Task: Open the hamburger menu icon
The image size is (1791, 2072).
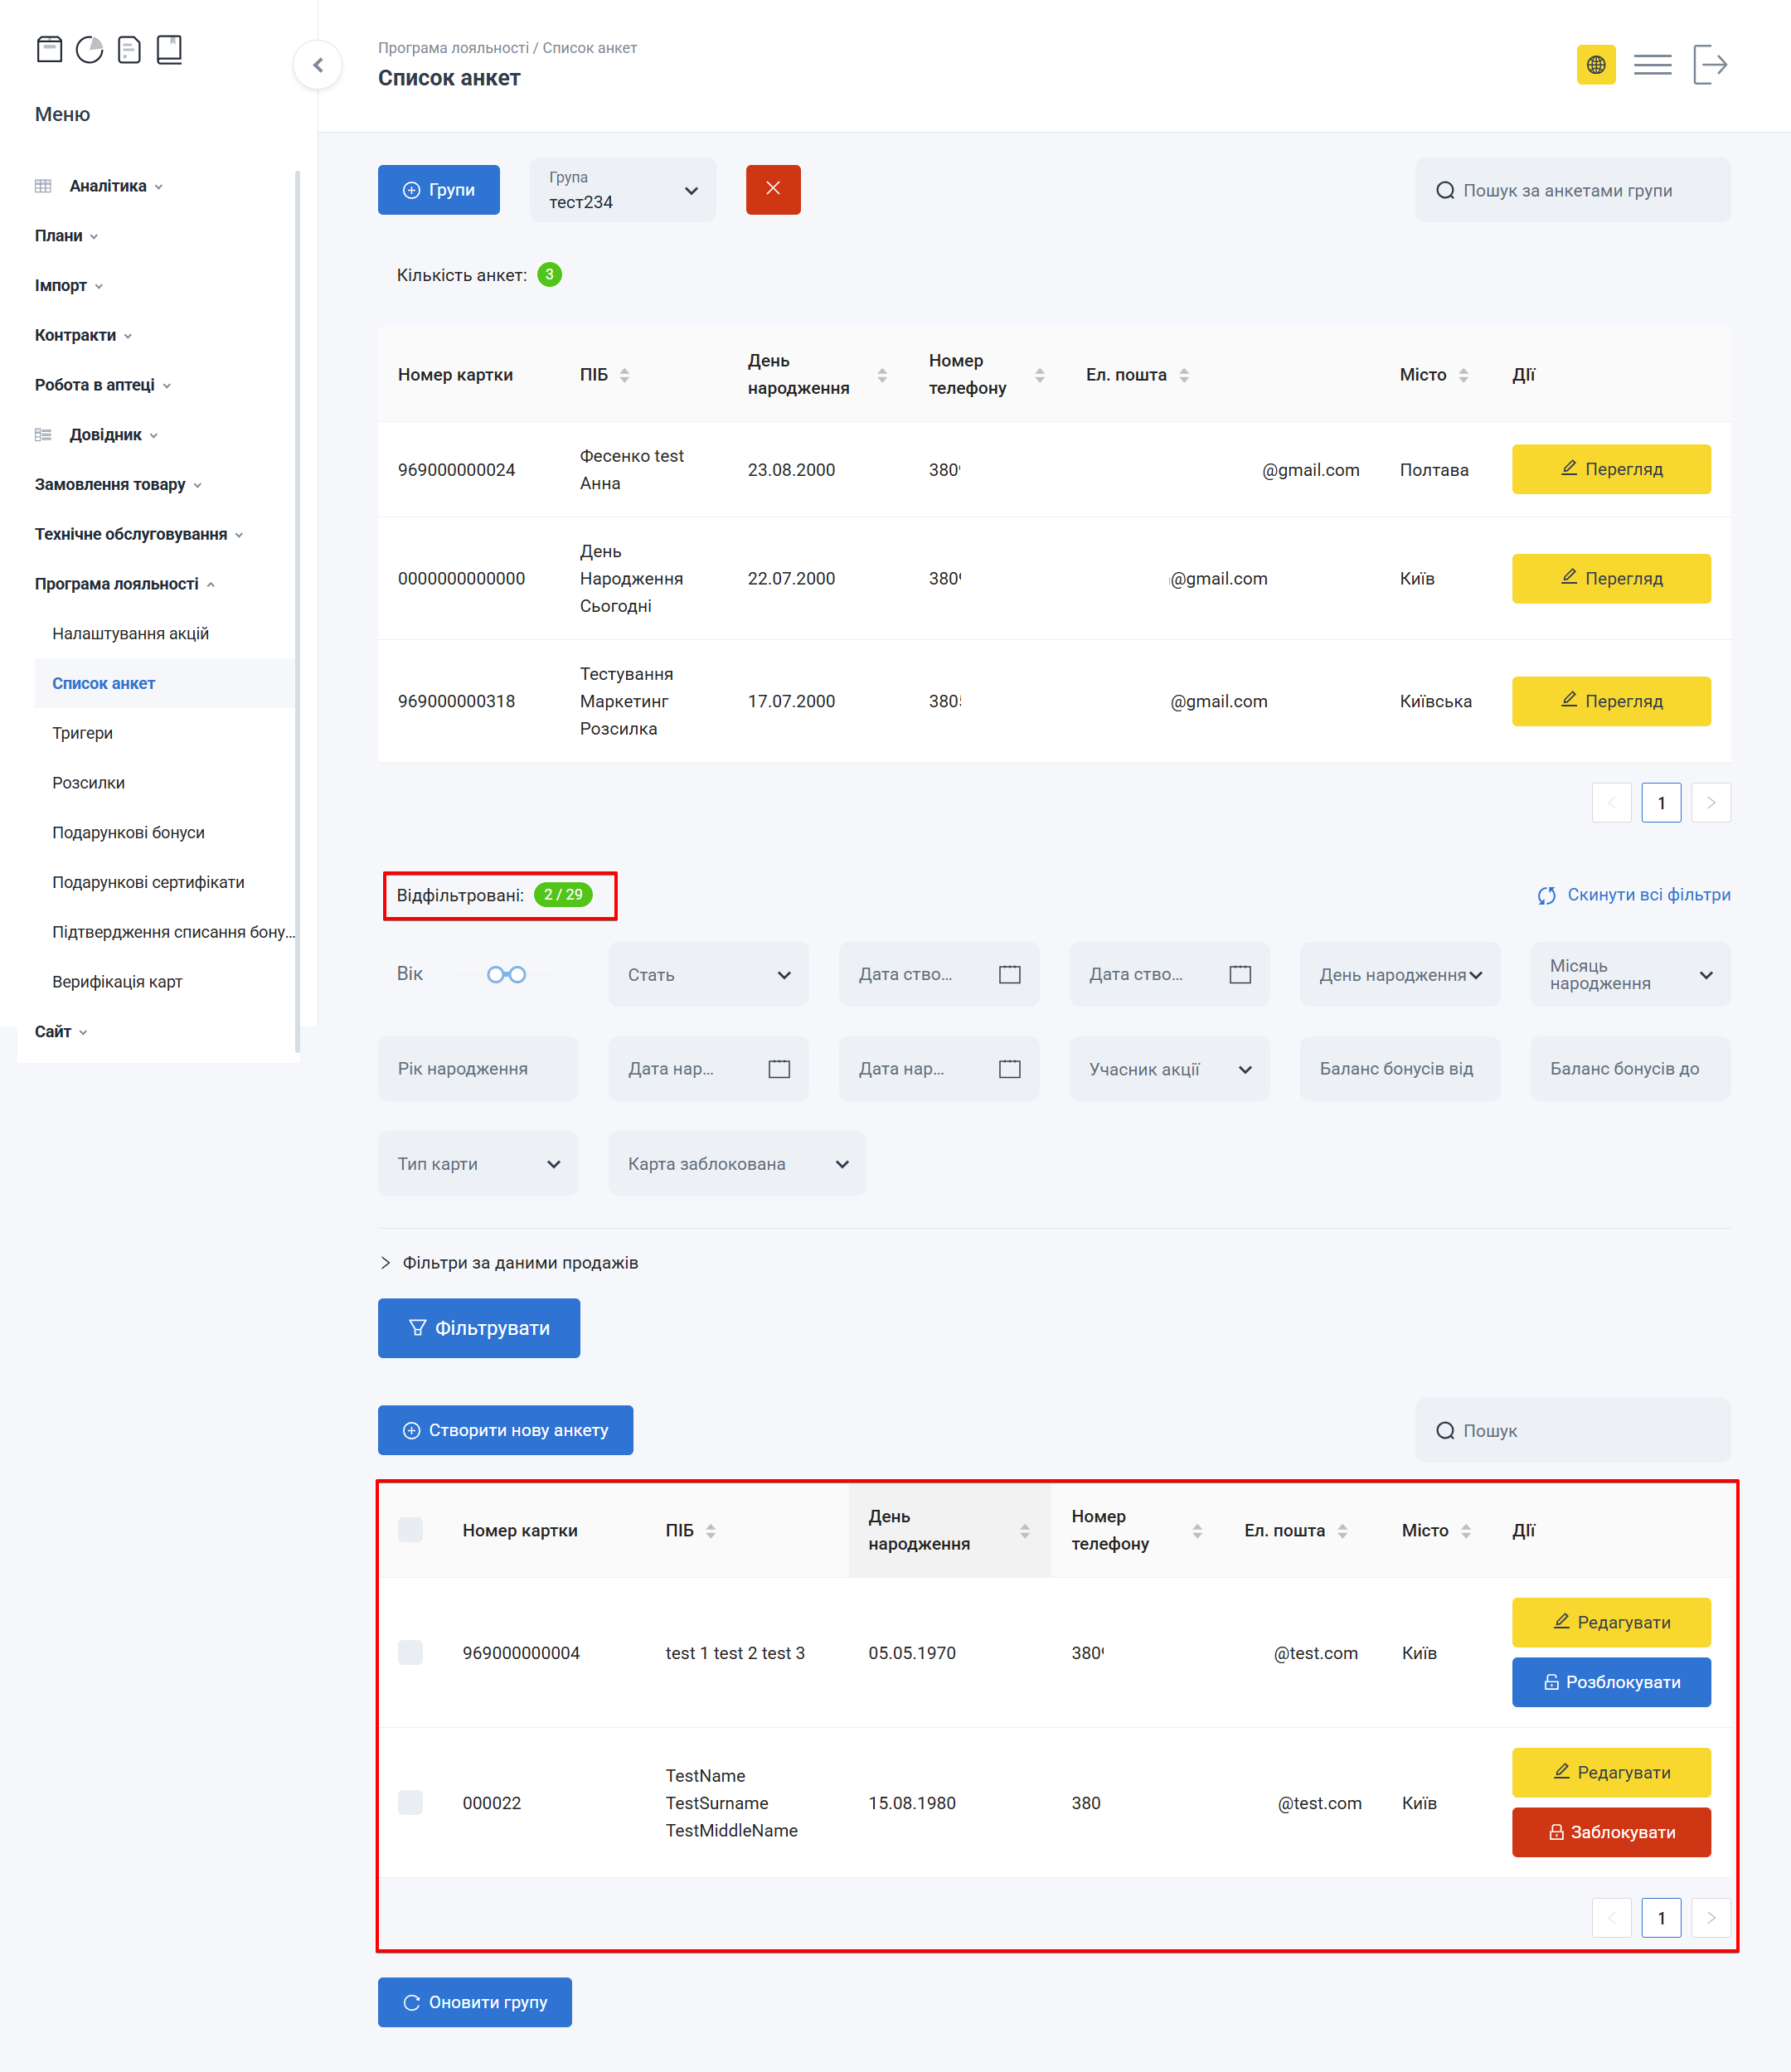Action: pyautogui.click(x=1652, y=65)
